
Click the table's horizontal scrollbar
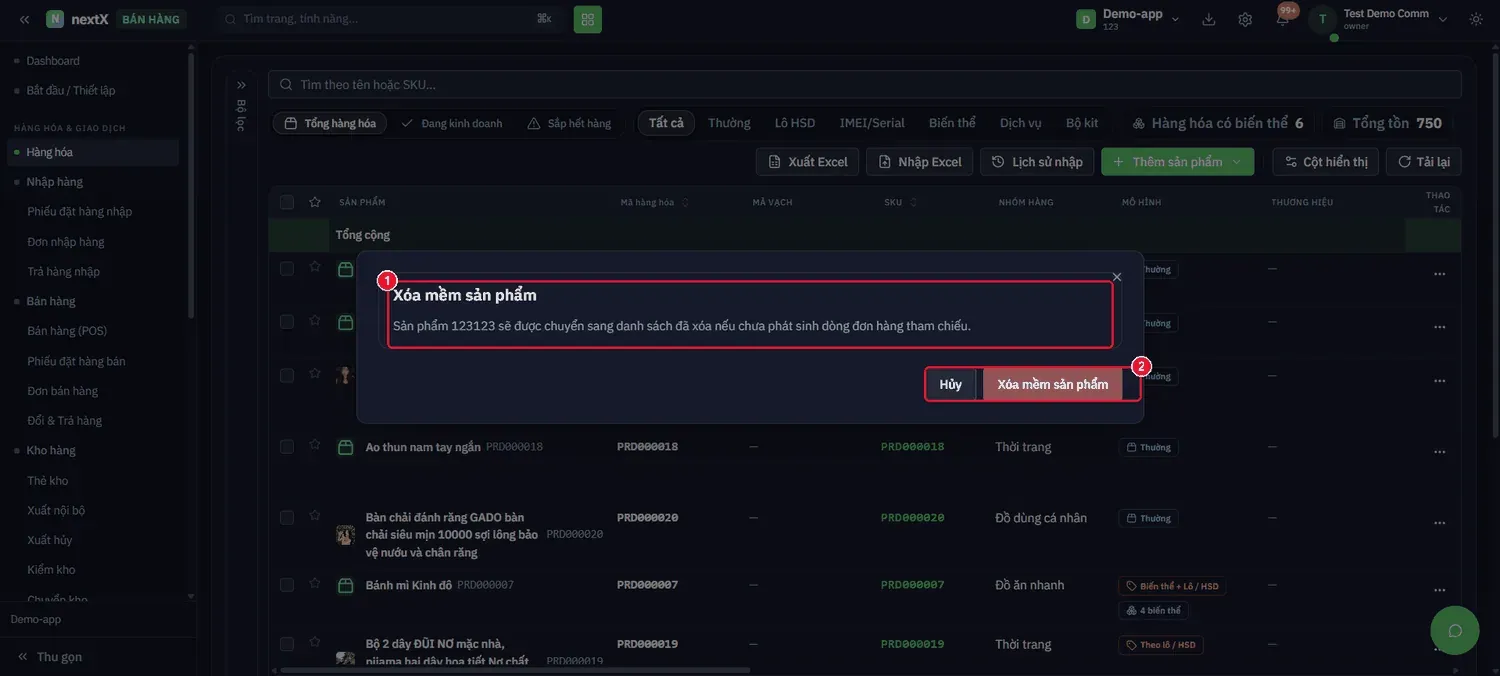click(x=515, y=670)
